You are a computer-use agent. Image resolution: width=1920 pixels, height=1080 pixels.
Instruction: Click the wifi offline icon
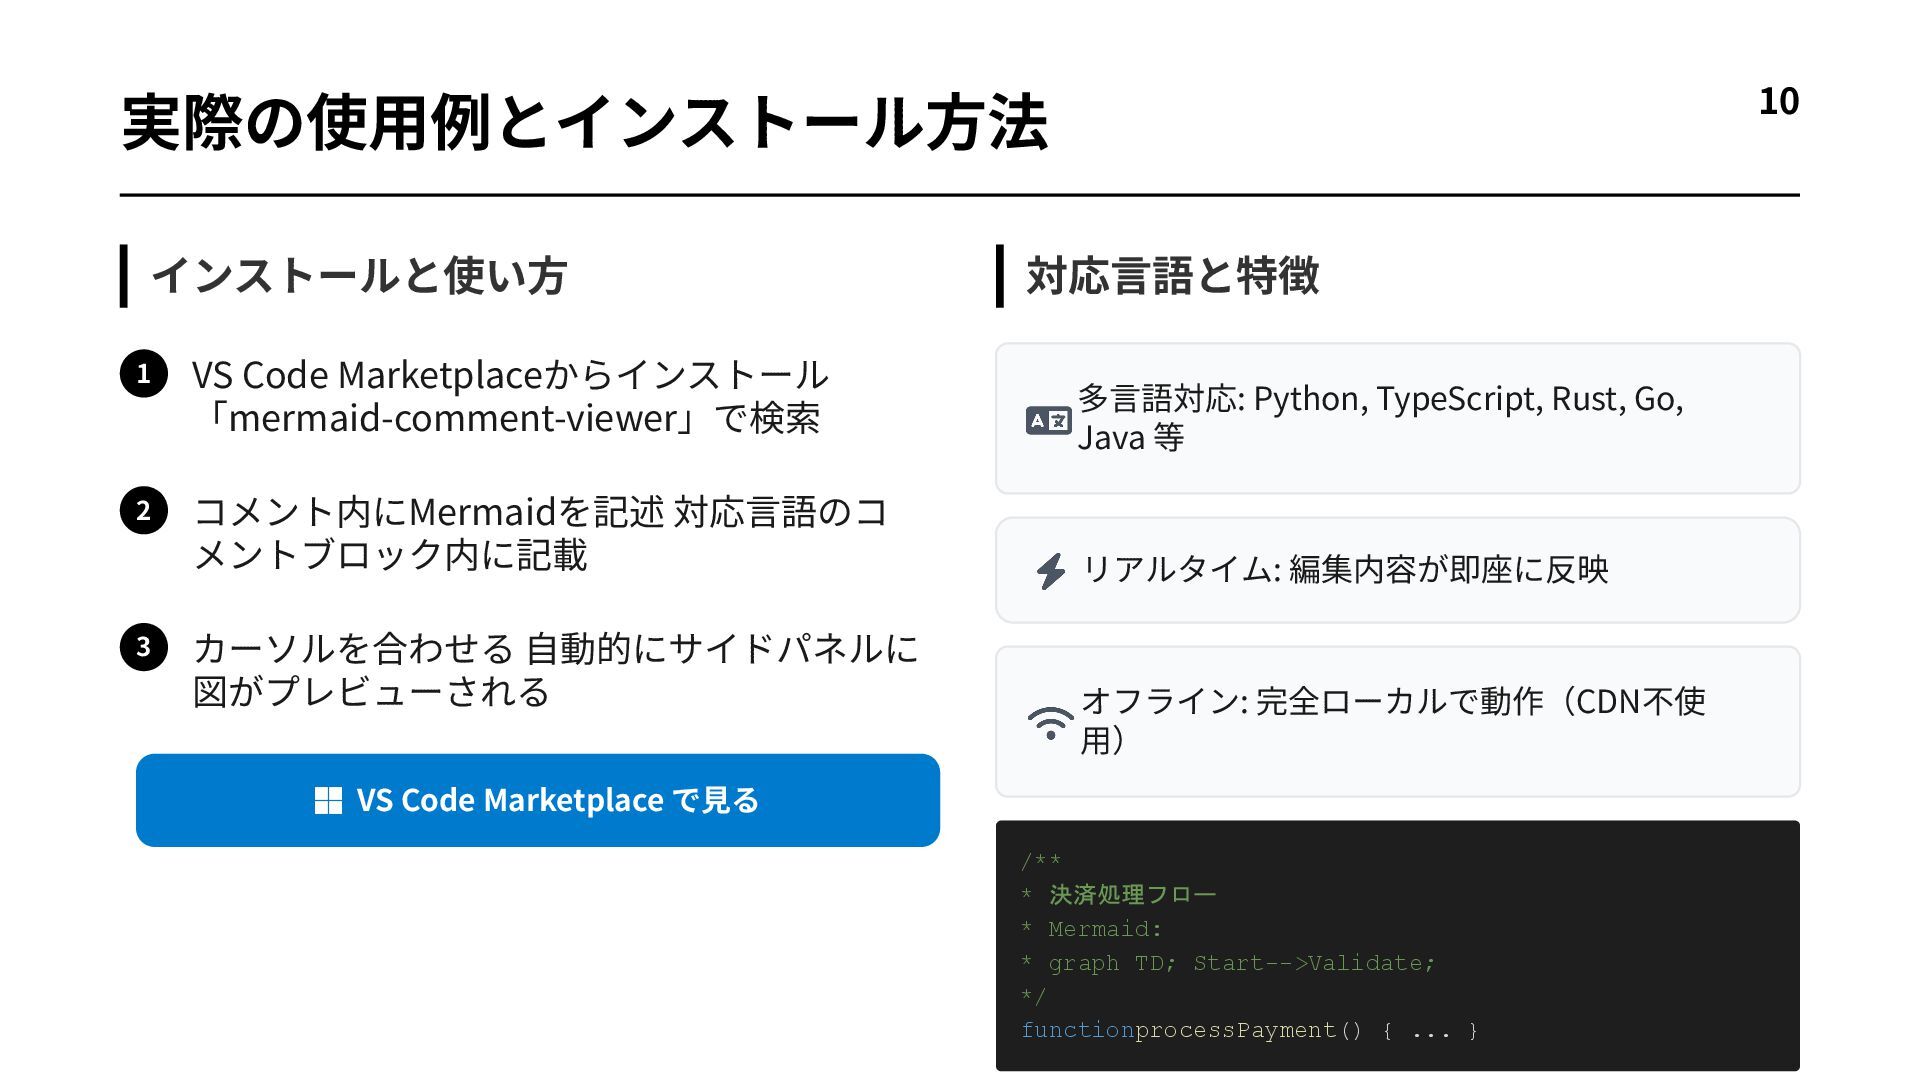1050,722
